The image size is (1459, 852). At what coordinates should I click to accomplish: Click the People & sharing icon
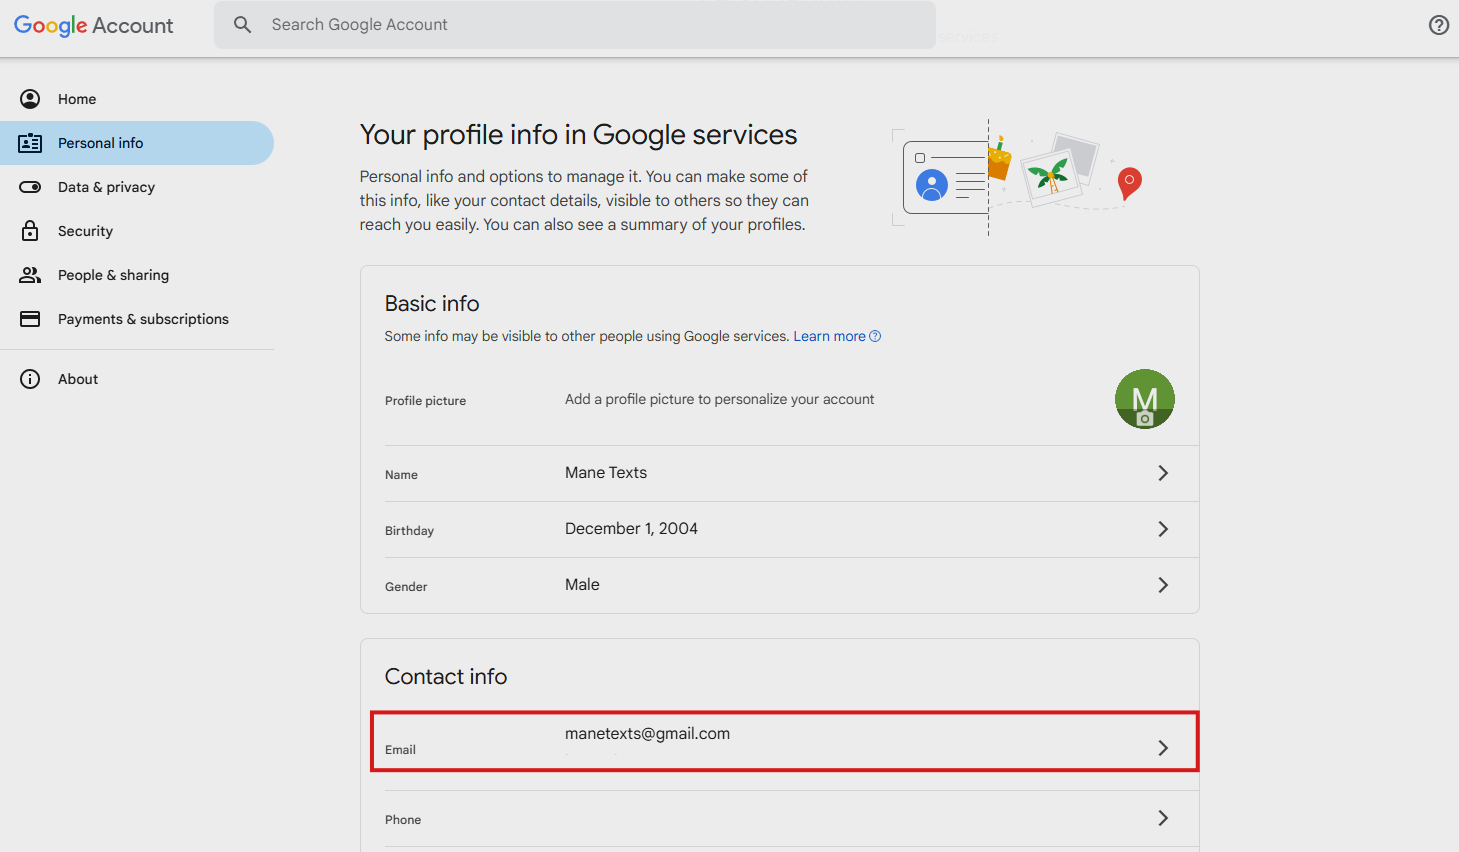coord(30,275)
